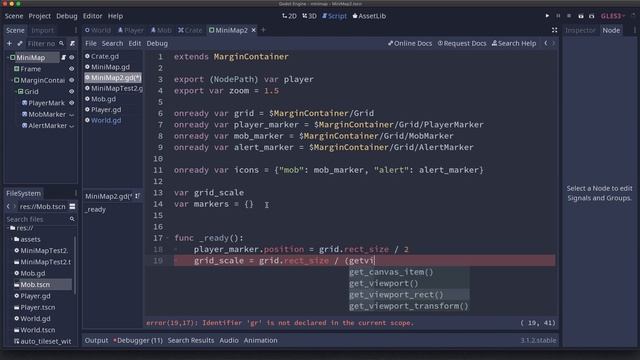Pick get_viewport_rect() autocomplete suggestion
The height and width of the screenshot is (360, 640).
pos(409,295)
